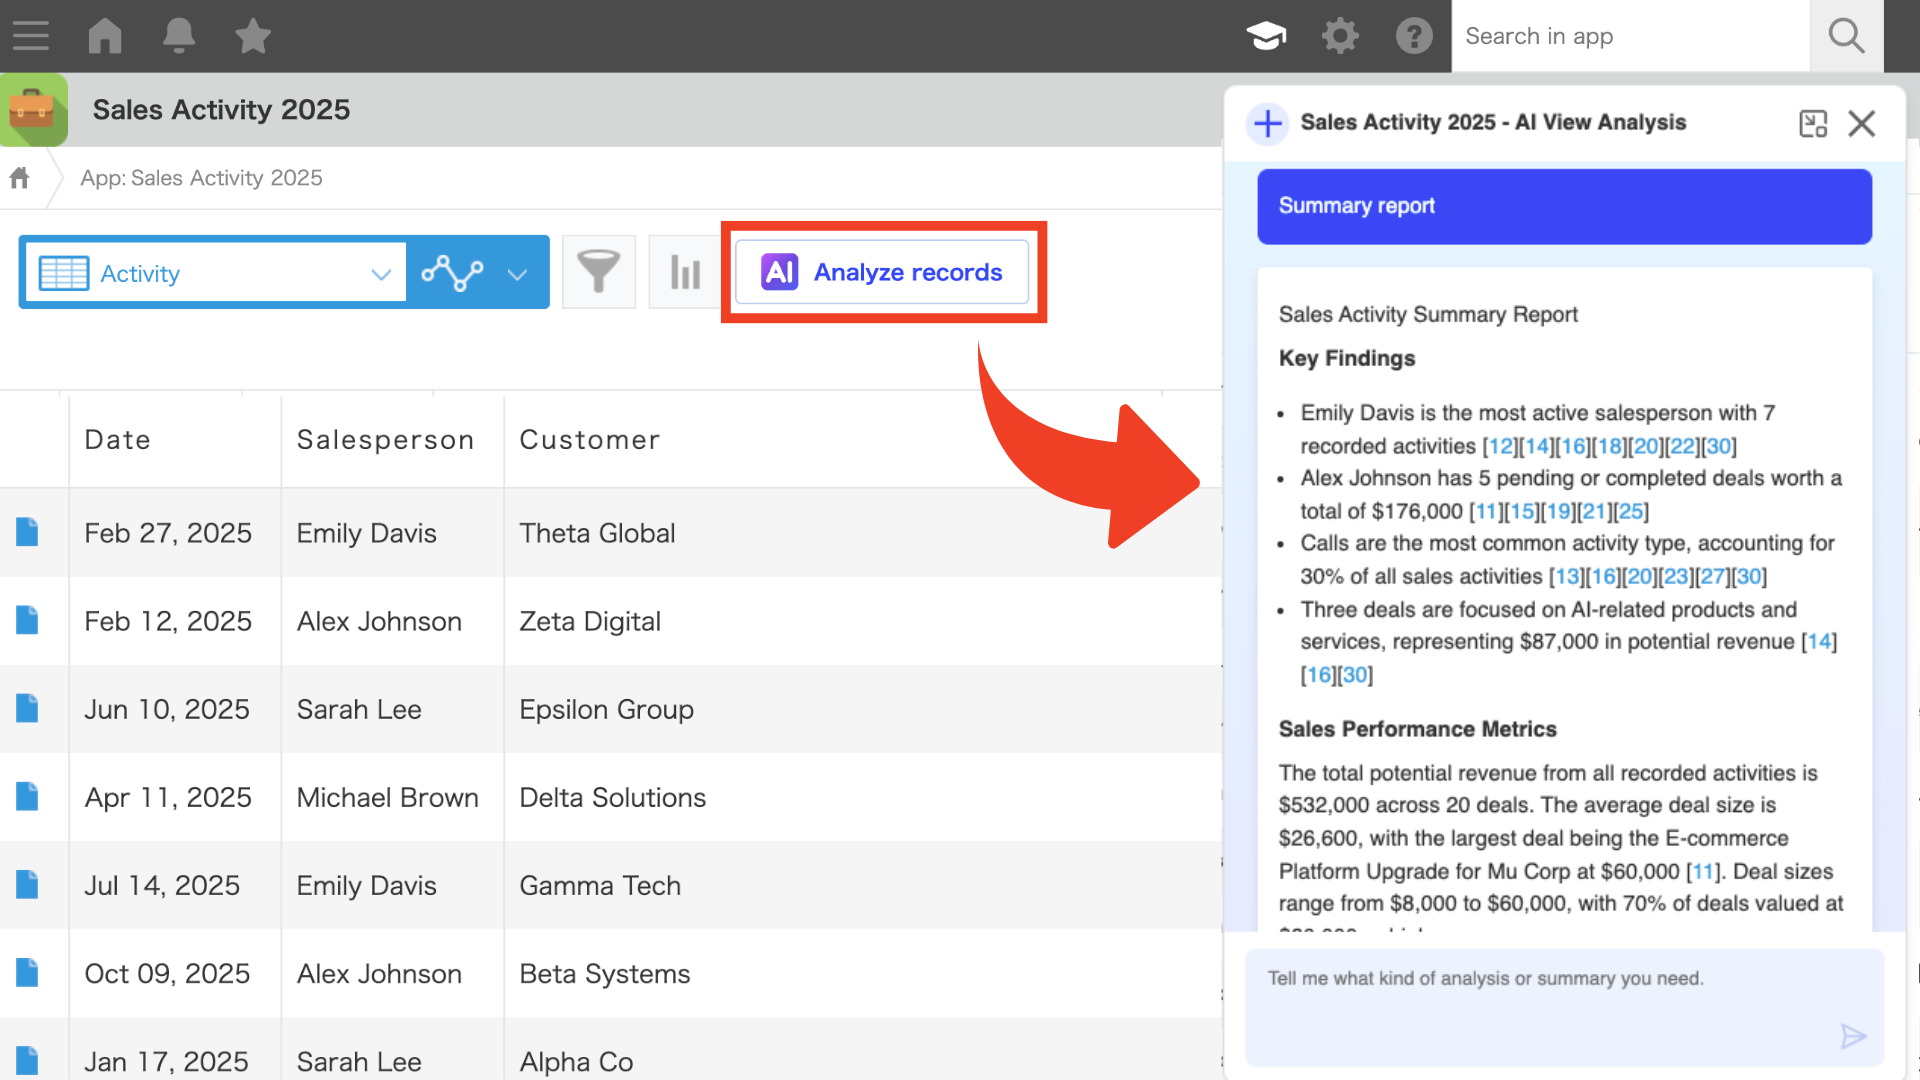
Task: Open citation link 12 in Key Findings
Action: coord(1501,446)
